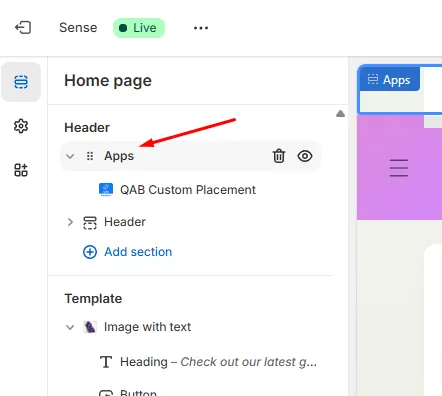Image resolution: width=442 pixels, height=396 pixels.
Task: Collapse the Image with text section
Action: (70, 327)
